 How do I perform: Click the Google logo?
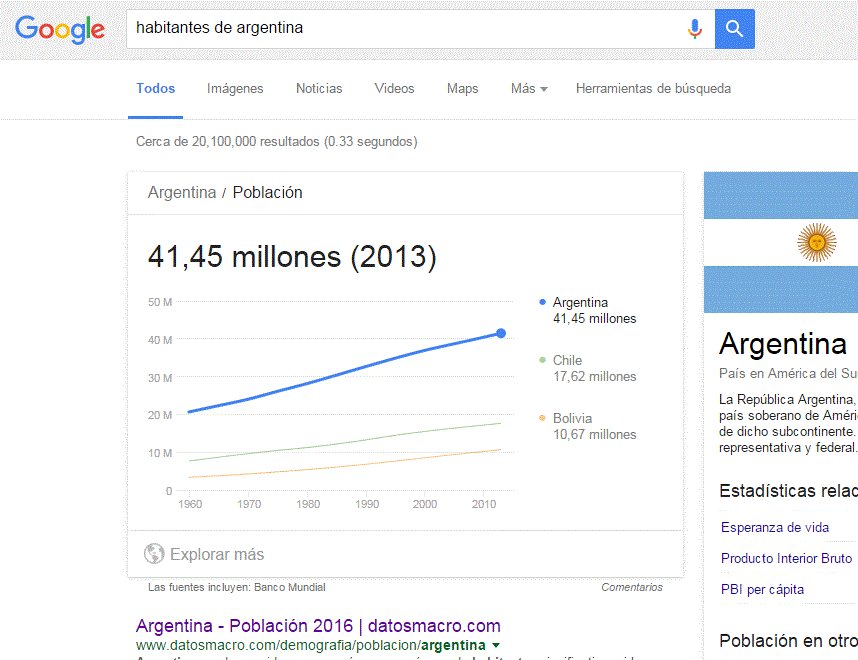click(x=60, y=29)
